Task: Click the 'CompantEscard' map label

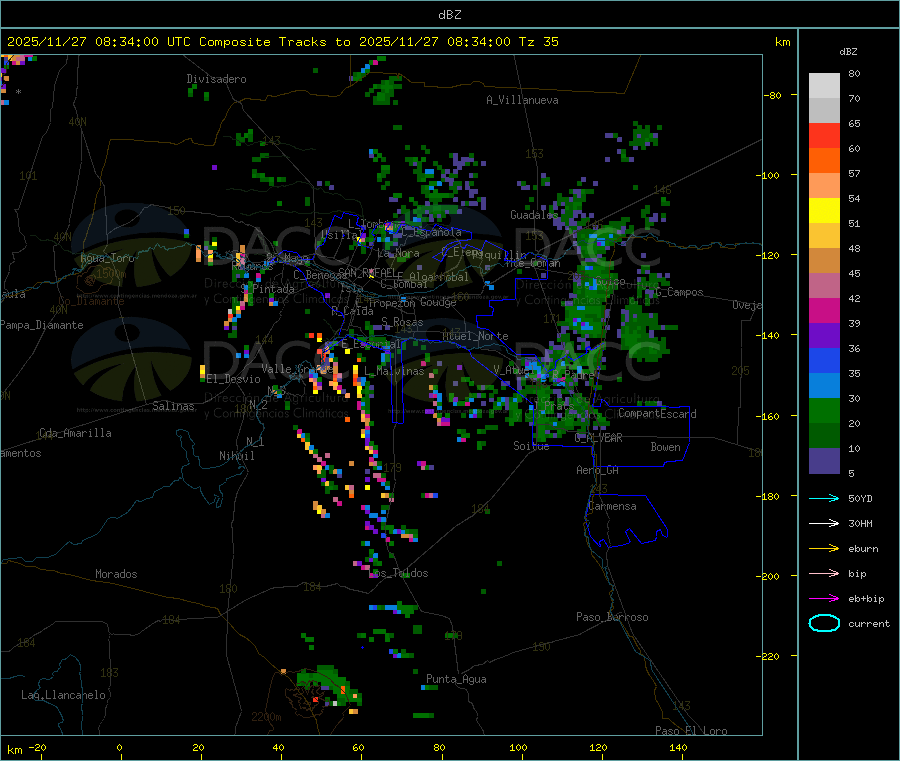Action: 657,414
